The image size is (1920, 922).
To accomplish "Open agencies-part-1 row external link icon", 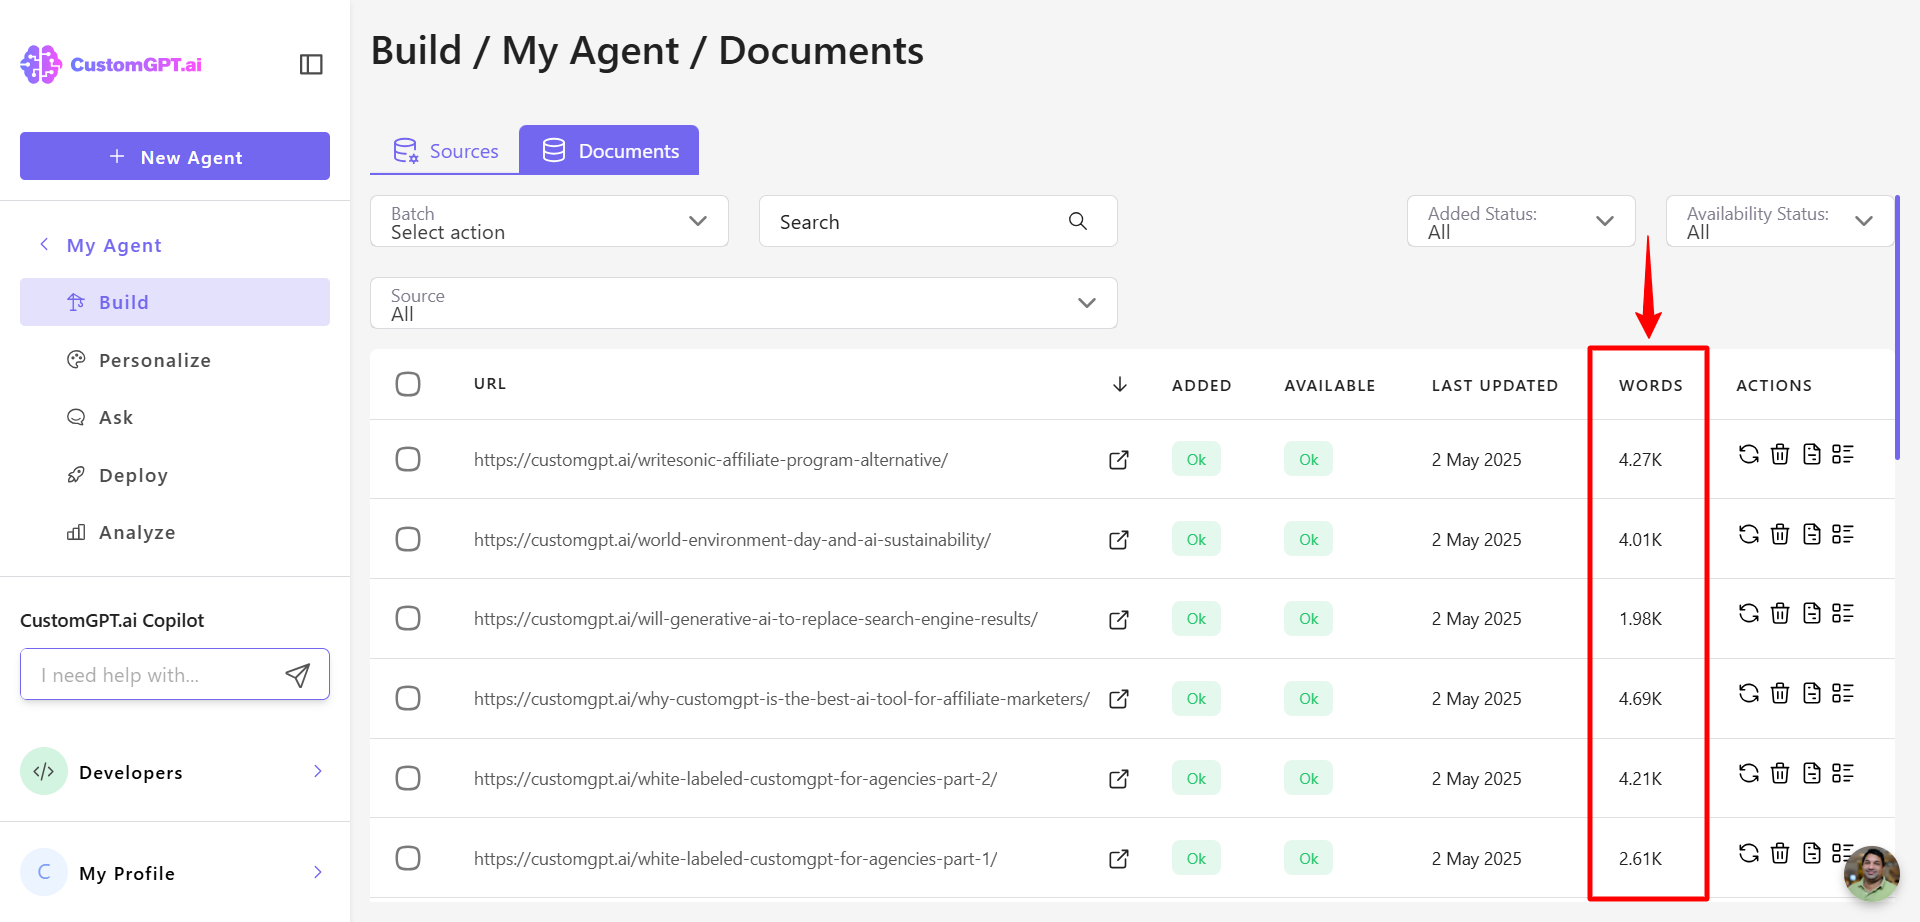I will point(1119,859).
